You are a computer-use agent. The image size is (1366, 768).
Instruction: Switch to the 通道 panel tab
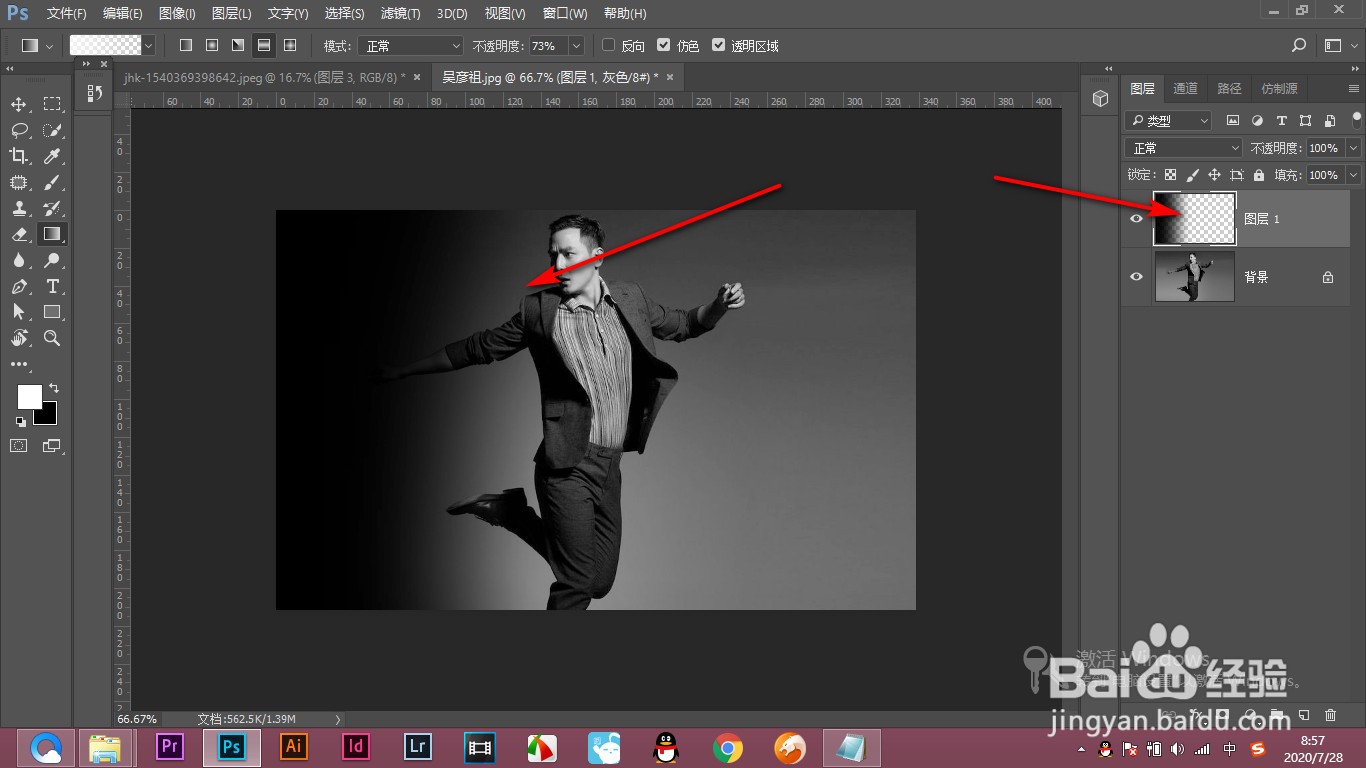[x=1185, y=89]
